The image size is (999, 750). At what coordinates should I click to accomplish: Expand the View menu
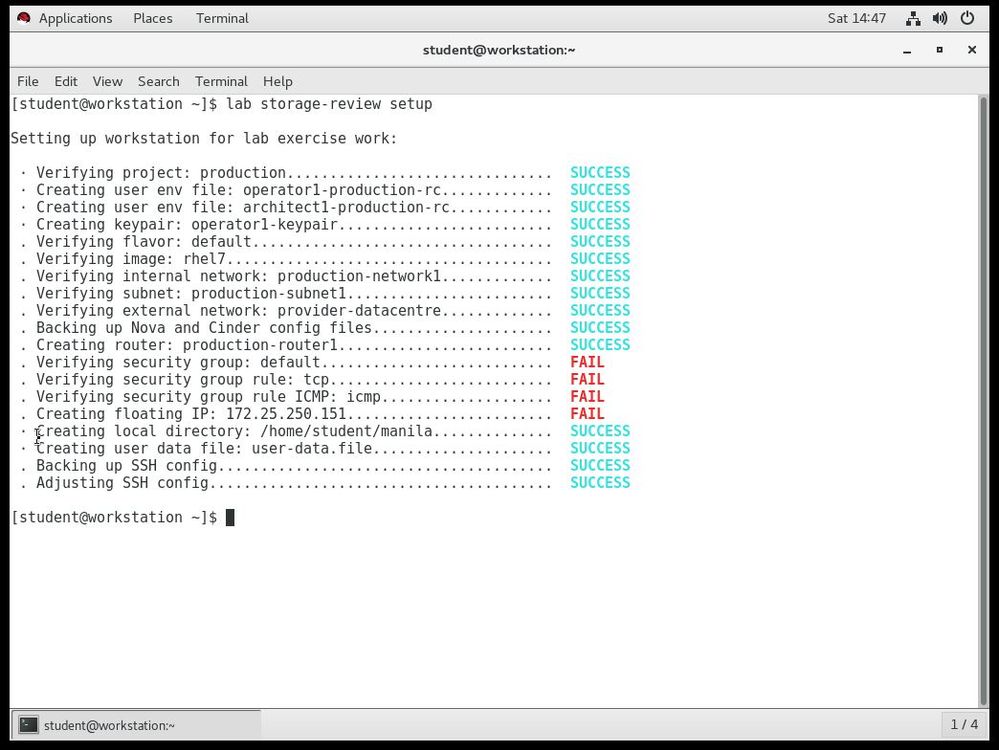coord(107,81)
